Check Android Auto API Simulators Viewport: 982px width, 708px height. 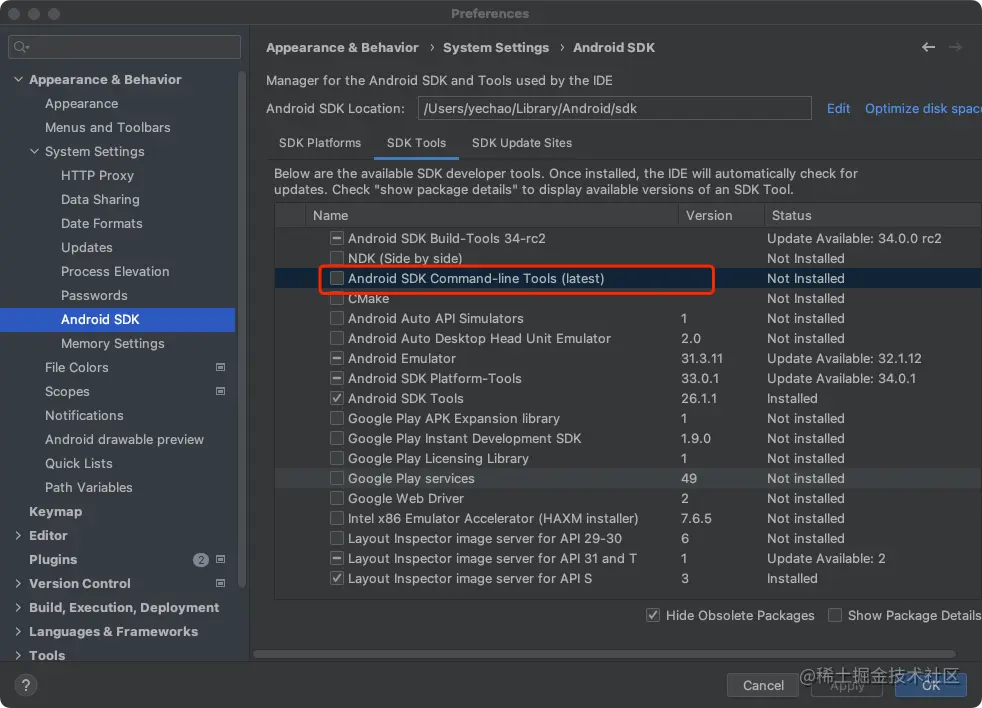337,318
